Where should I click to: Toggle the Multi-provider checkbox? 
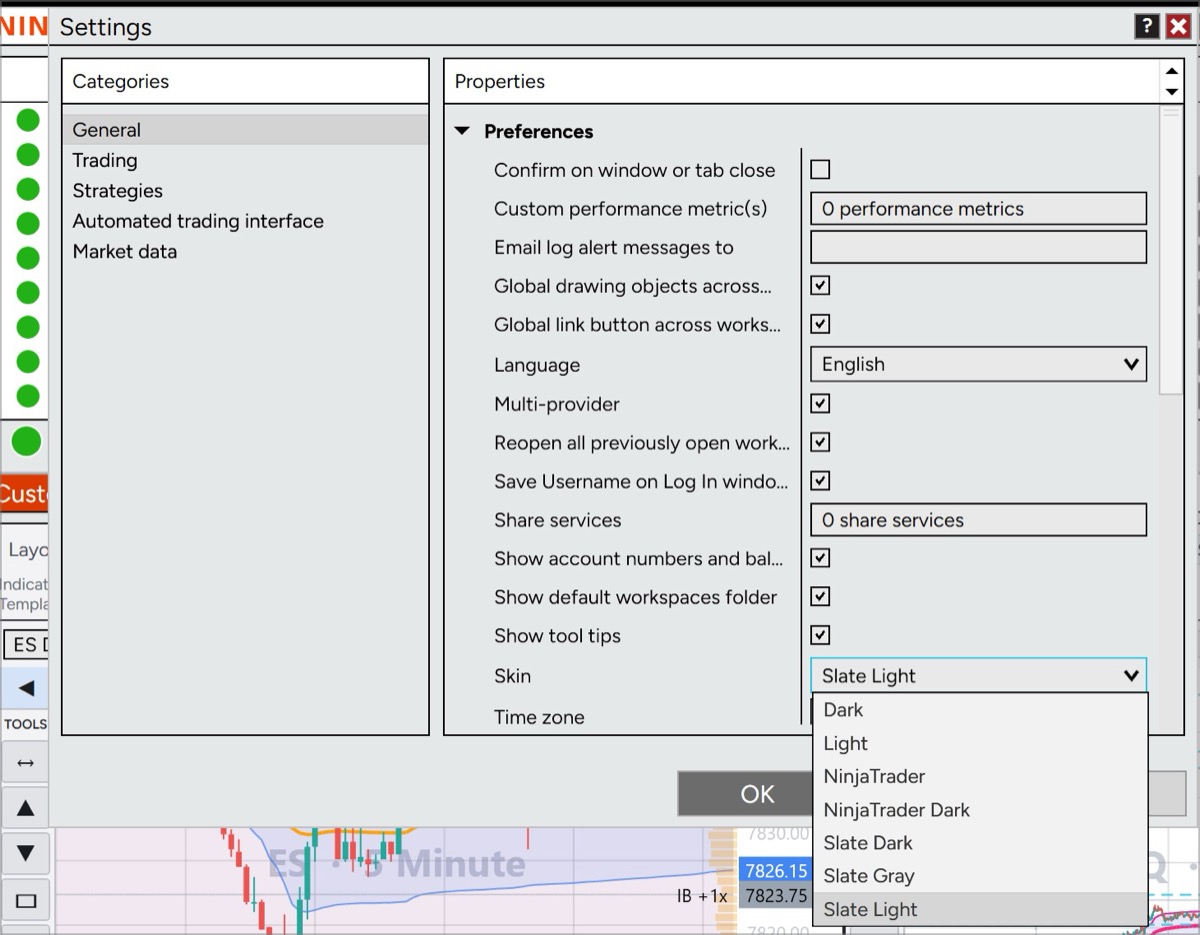820,404
